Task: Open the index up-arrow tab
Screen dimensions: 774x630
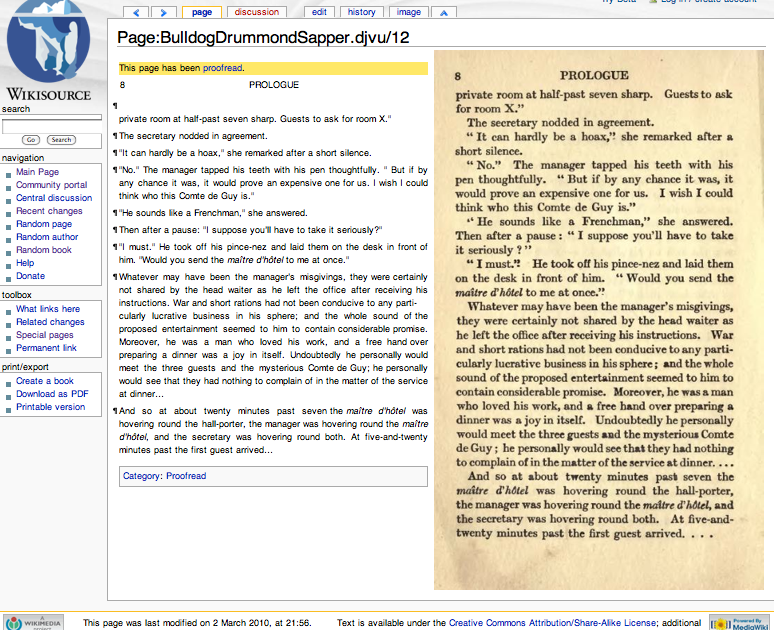Action: coord(444,12)
